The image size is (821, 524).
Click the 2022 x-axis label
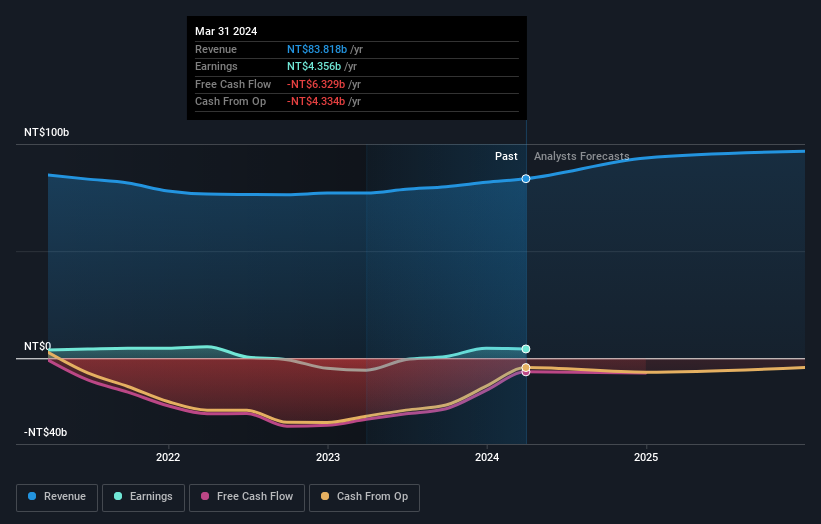(168, 458)
